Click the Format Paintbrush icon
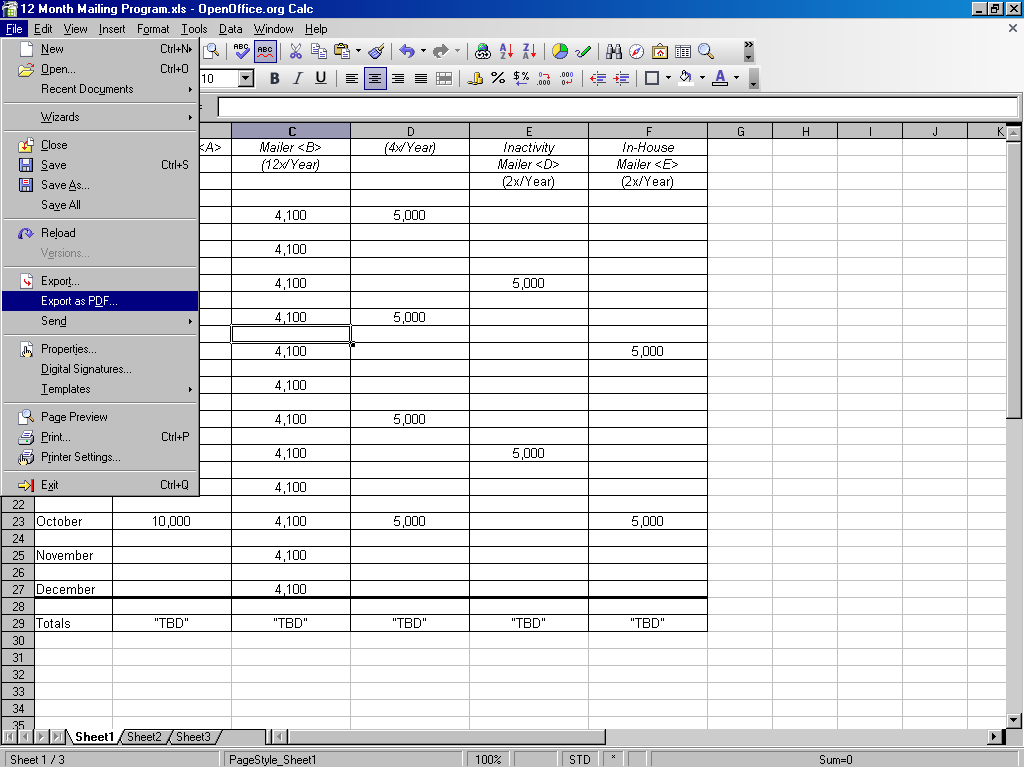 point(376,51)
